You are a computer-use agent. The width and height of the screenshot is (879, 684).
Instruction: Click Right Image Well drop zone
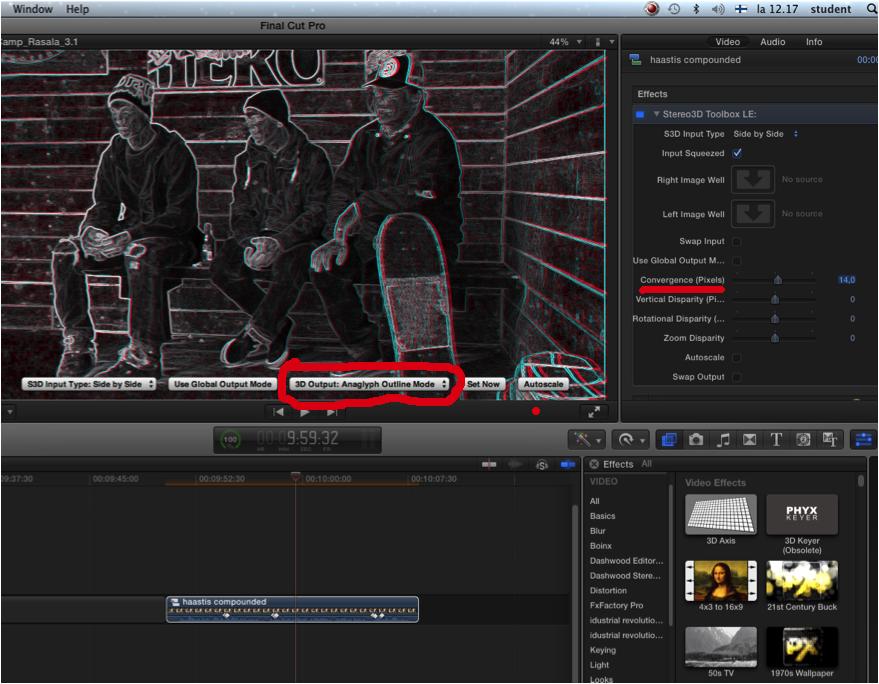click(753, 180)
